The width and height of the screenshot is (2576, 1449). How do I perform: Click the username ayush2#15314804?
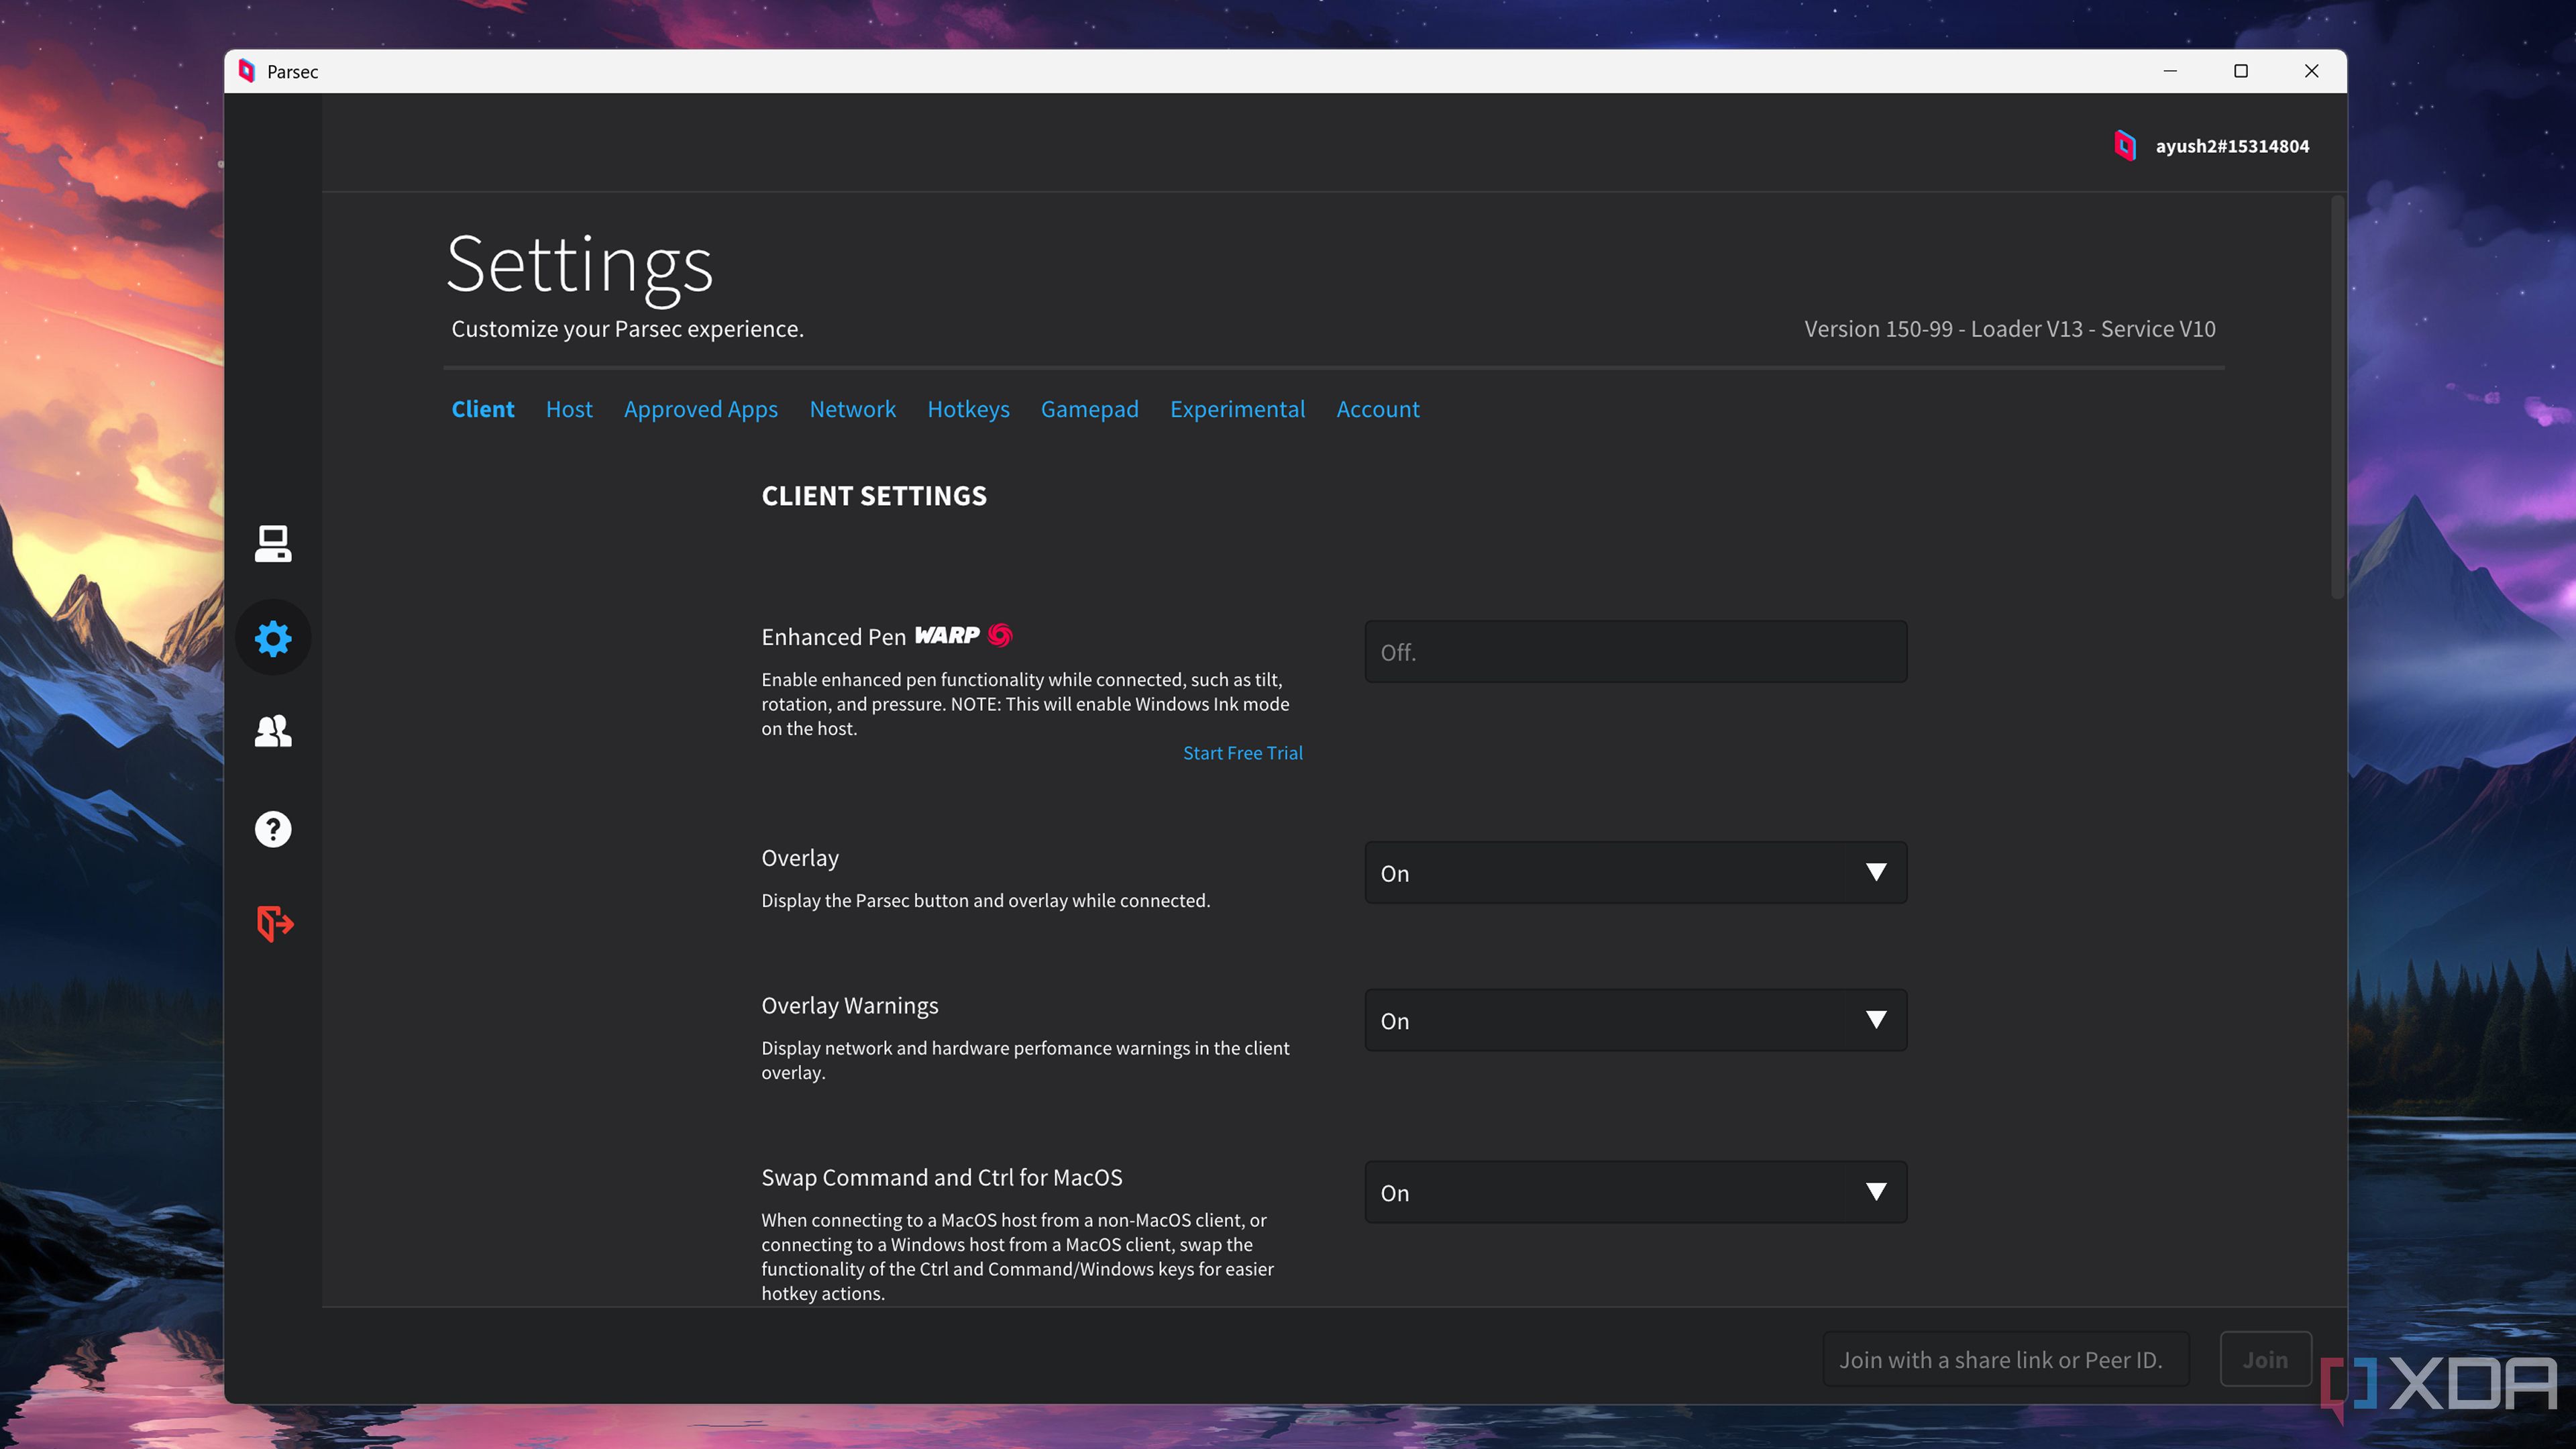pyautogui.click(x=2232, y=146)
